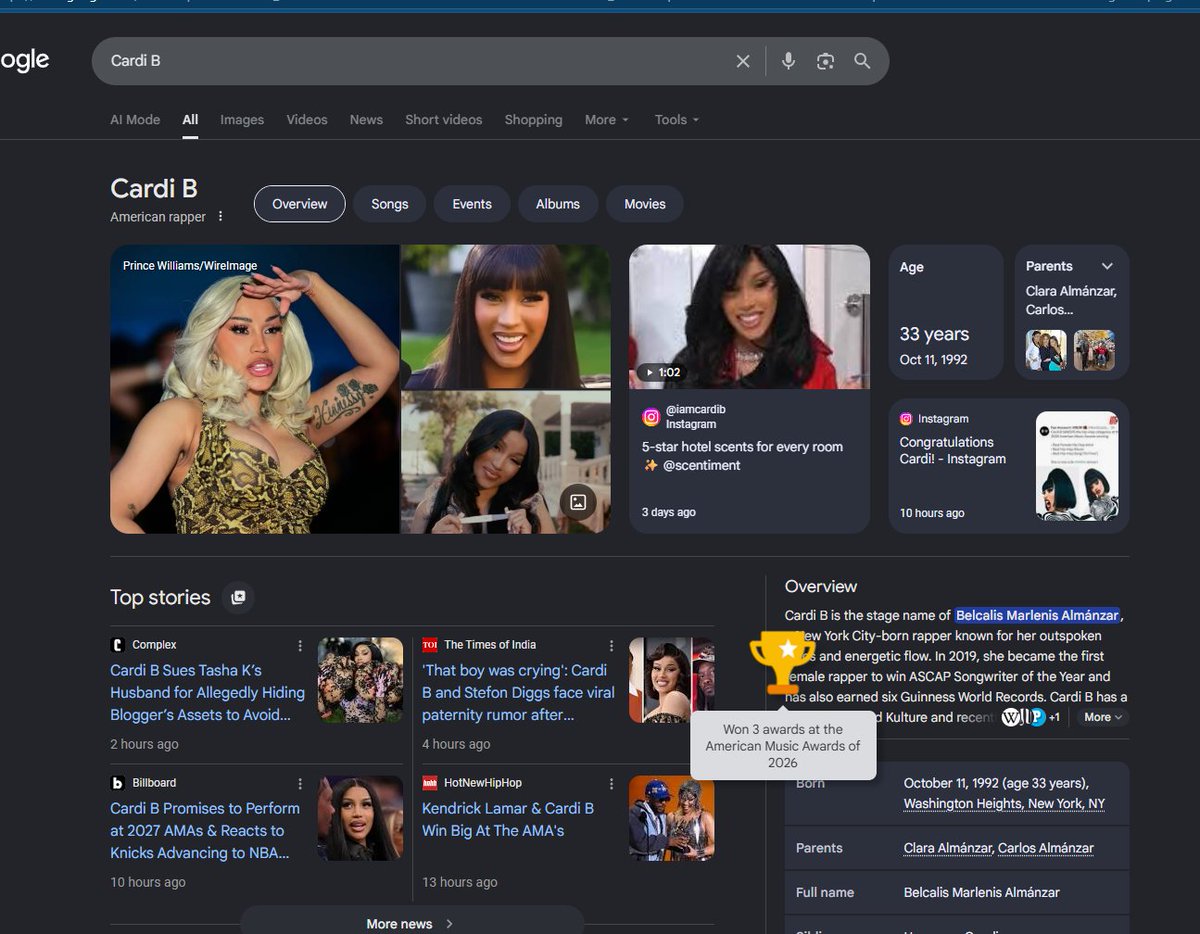Expand More news
The image size is (1200, 934).
coord(412,922)
